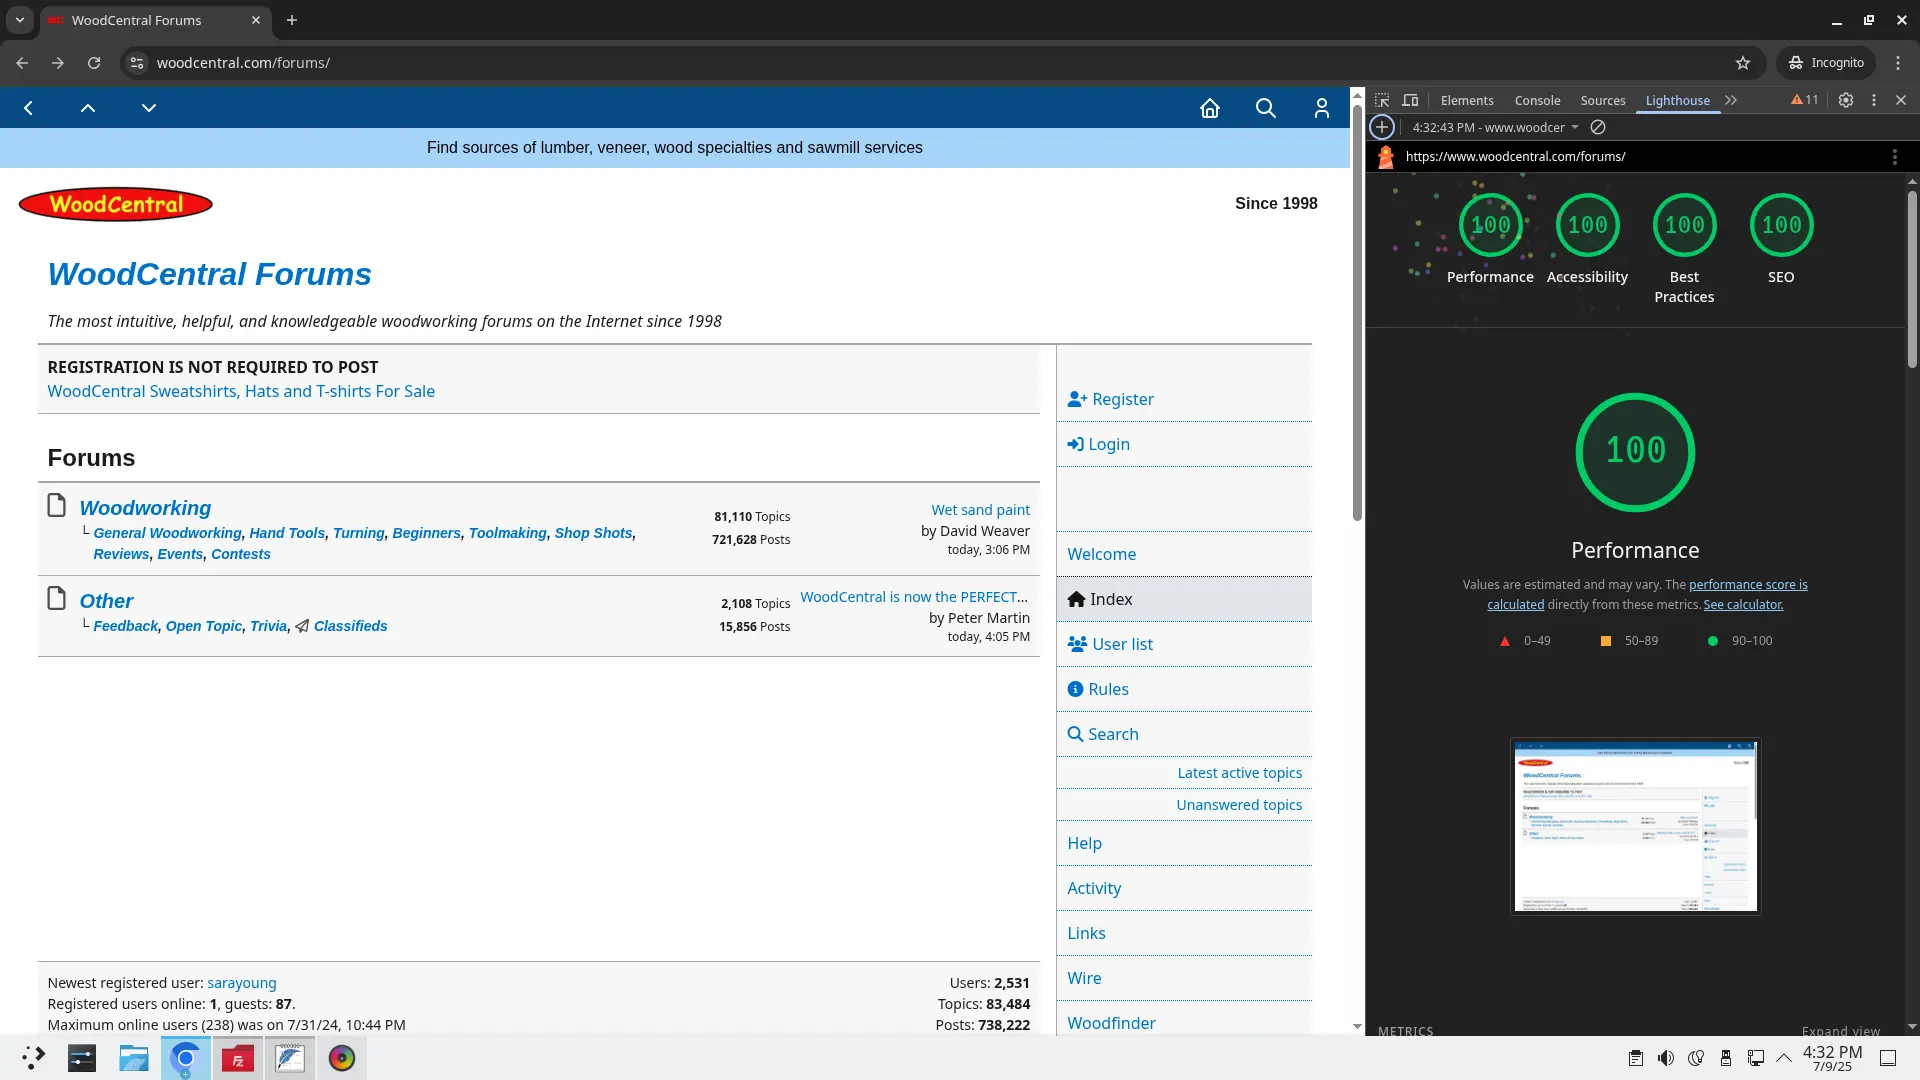1920x1080 pixels.
Task: Open the tab search dropdown
Action: 19,20
